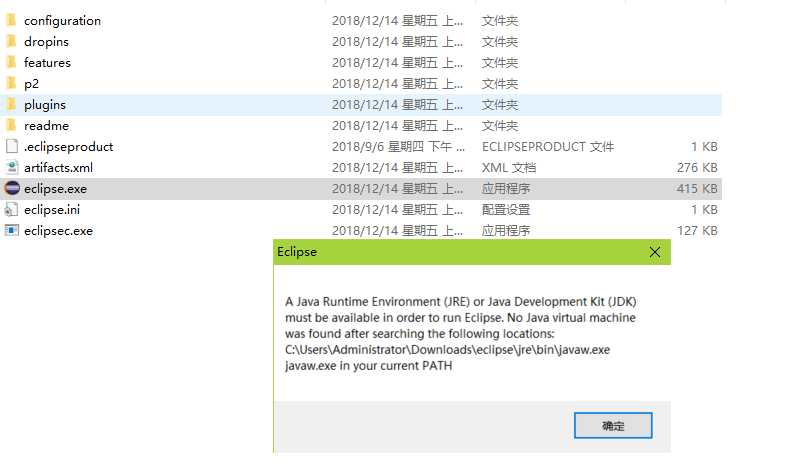Click the .eclipseproduct blank file icon
This screenshot has width=795, height=471.
point(11,147)
